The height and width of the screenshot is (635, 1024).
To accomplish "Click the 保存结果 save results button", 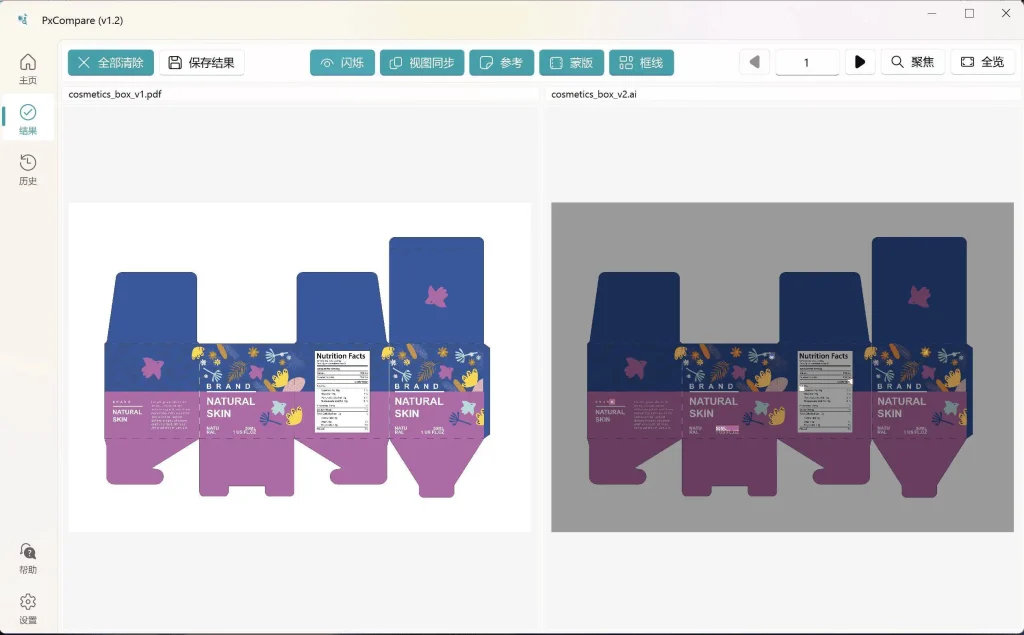I will click(x=201, y=63).
